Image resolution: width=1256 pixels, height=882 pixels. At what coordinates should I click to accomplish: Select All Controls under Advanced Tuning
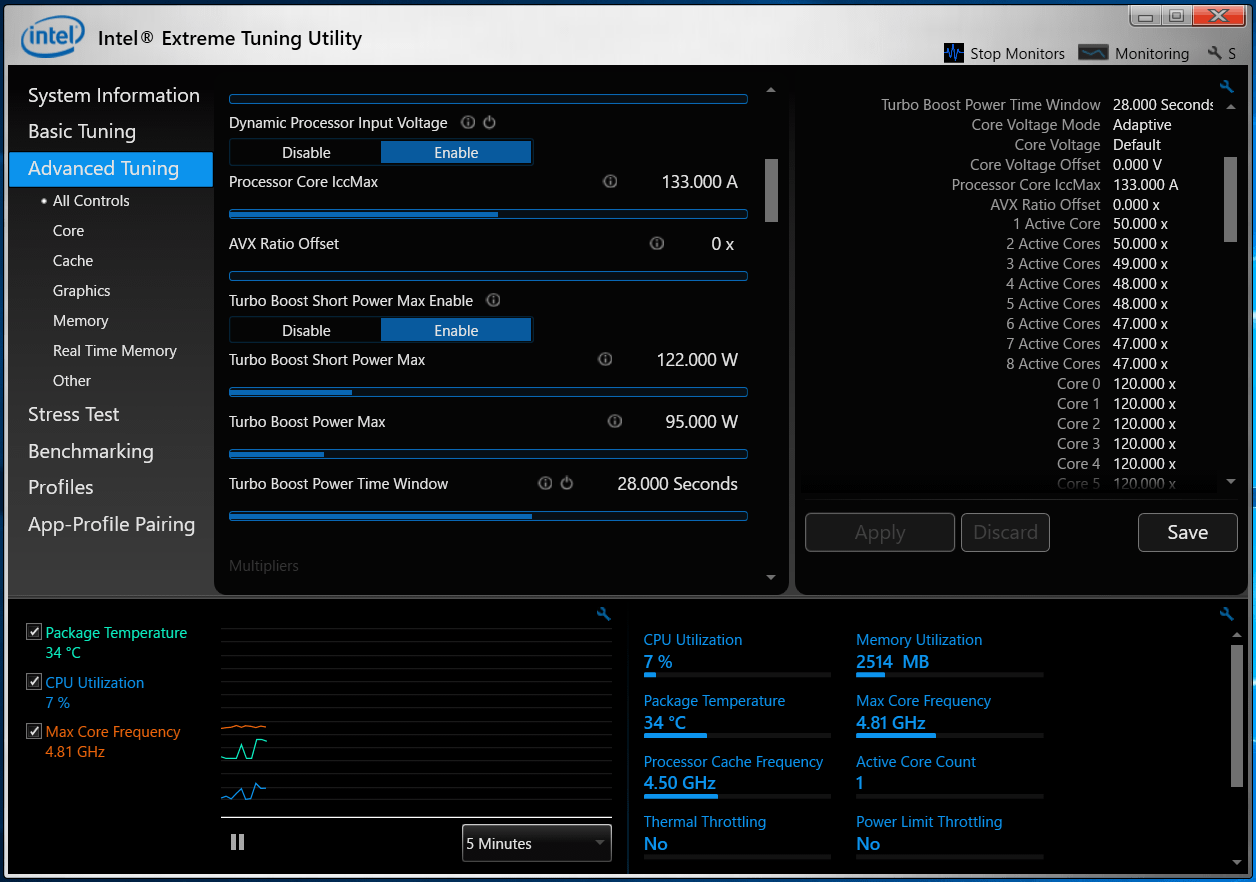point(91,200)
